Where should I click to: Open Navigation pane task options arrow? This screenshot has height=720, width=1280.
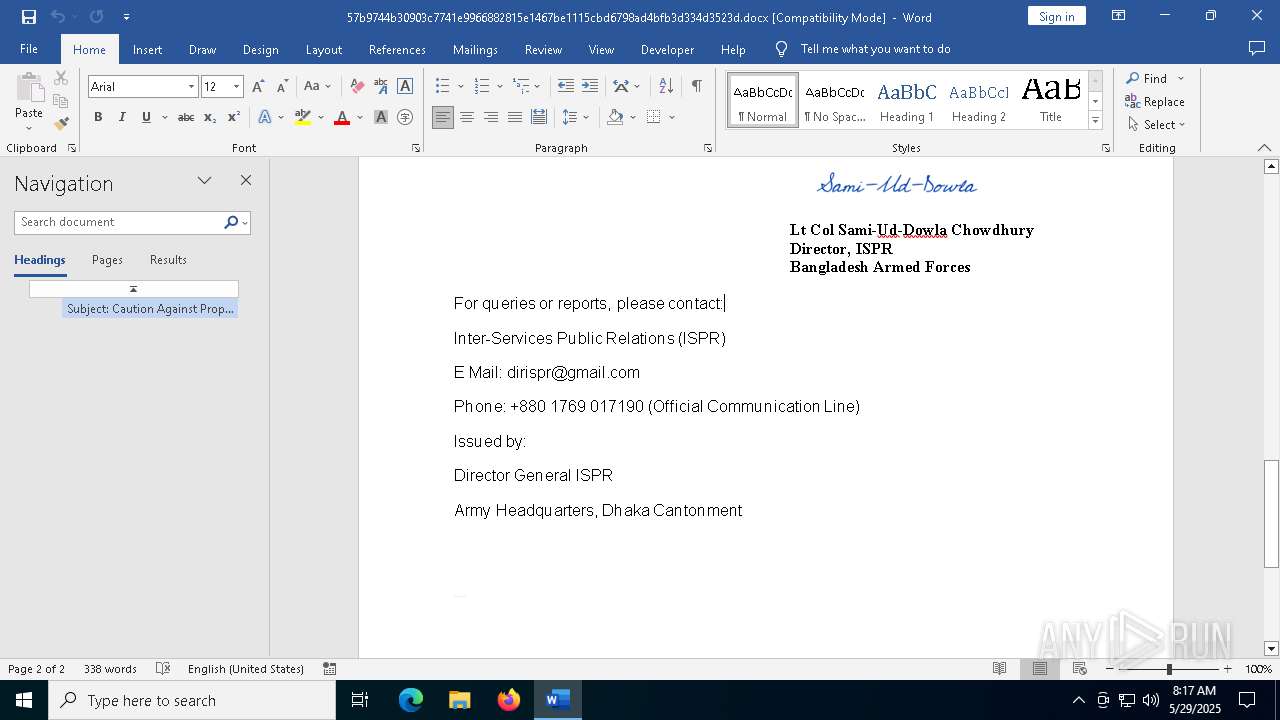click(x=204, y=181)
